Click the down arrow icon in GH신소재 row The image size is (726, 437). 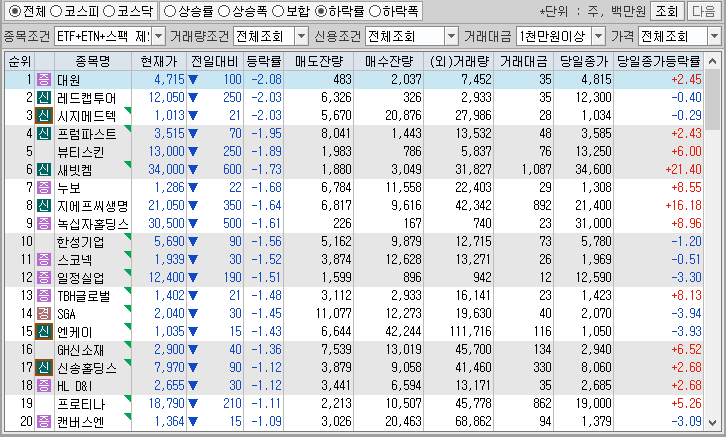193,350
